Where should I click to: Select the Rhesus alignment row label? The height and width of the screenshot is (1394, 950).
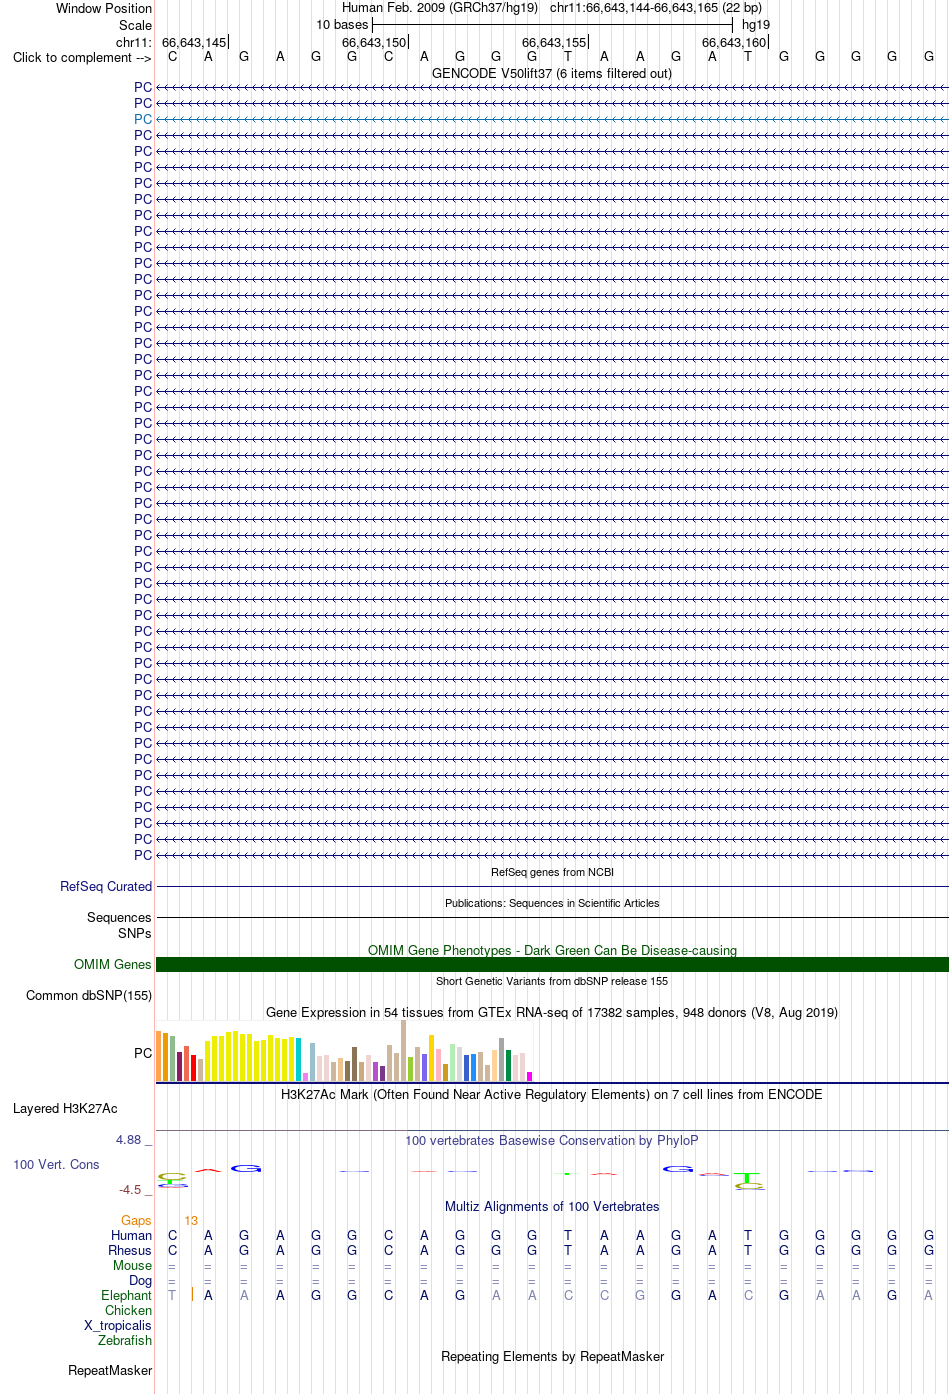click(x=130, y=1250)
